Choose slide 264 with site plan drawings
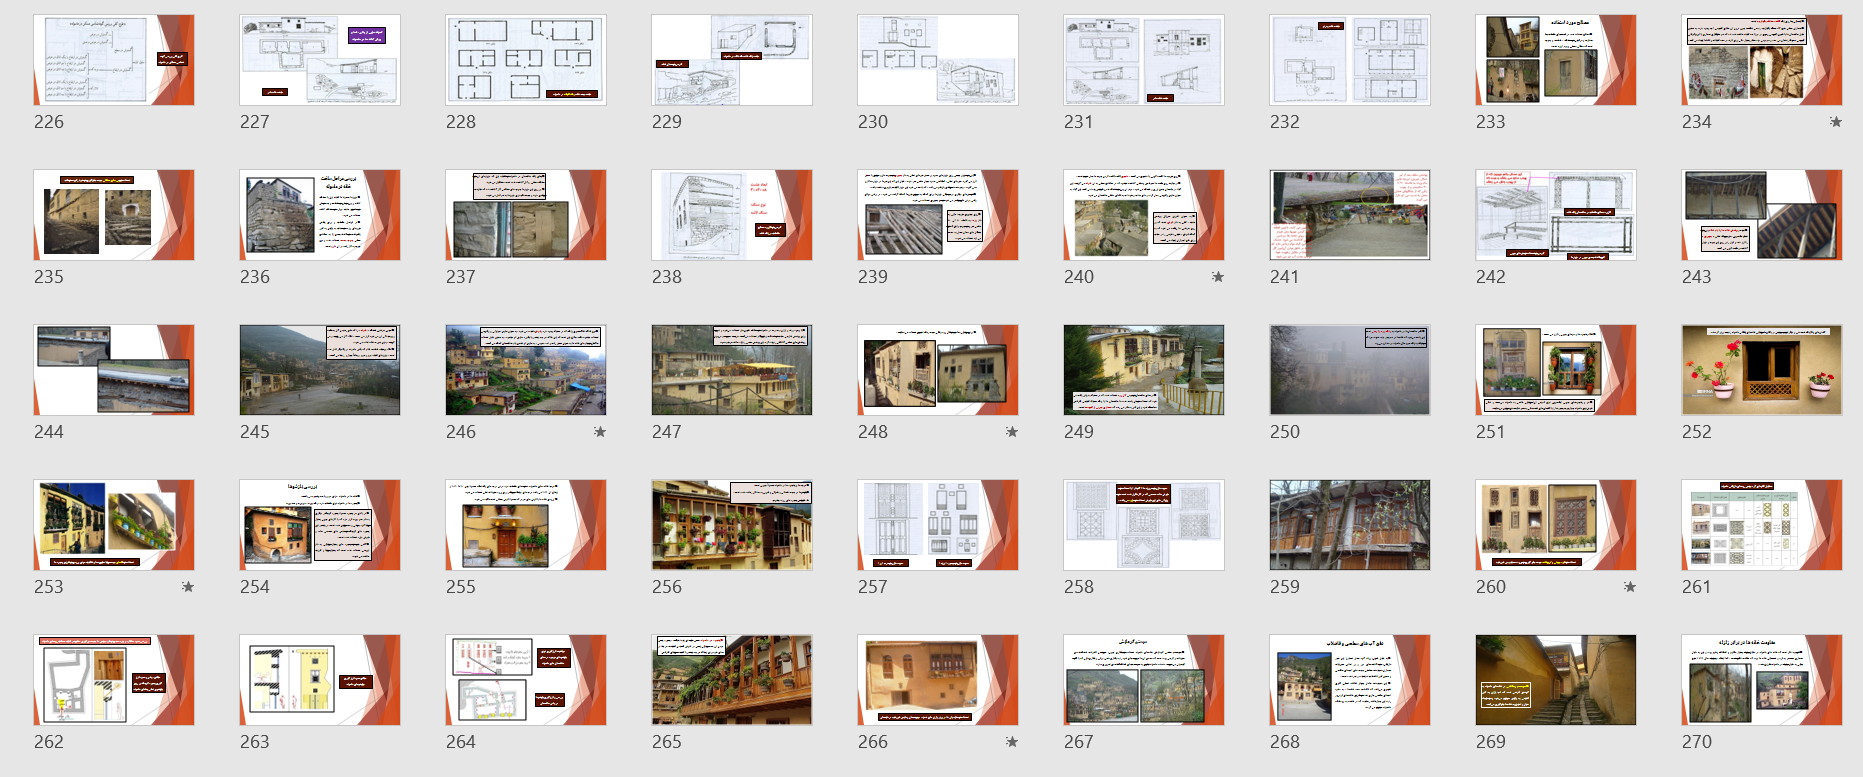 click(526, 680)
